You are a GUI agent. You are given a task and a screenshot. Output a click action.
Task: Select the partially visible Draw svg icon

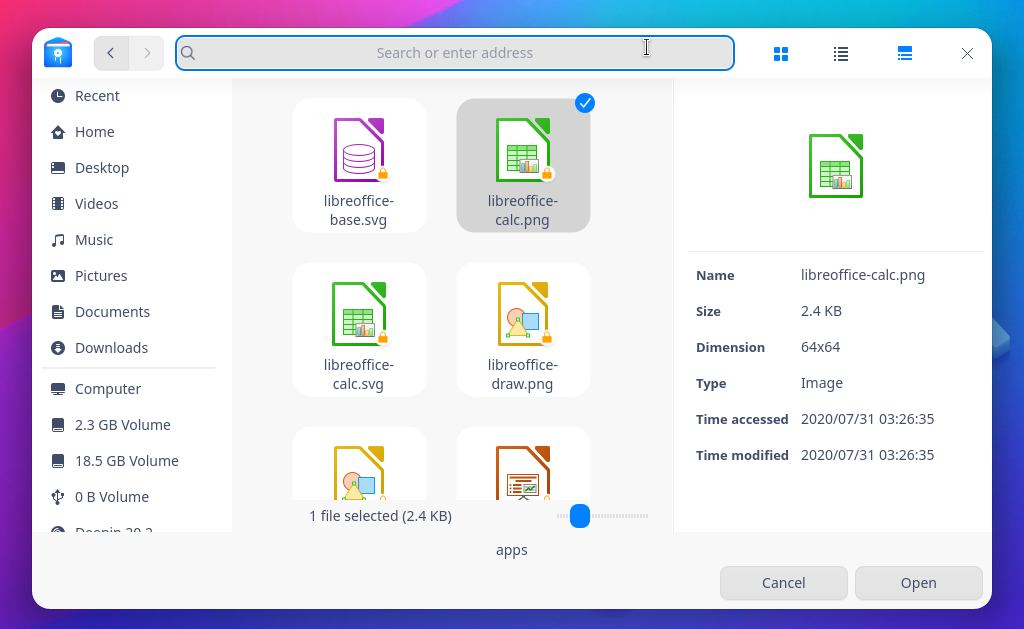[360, 473]
